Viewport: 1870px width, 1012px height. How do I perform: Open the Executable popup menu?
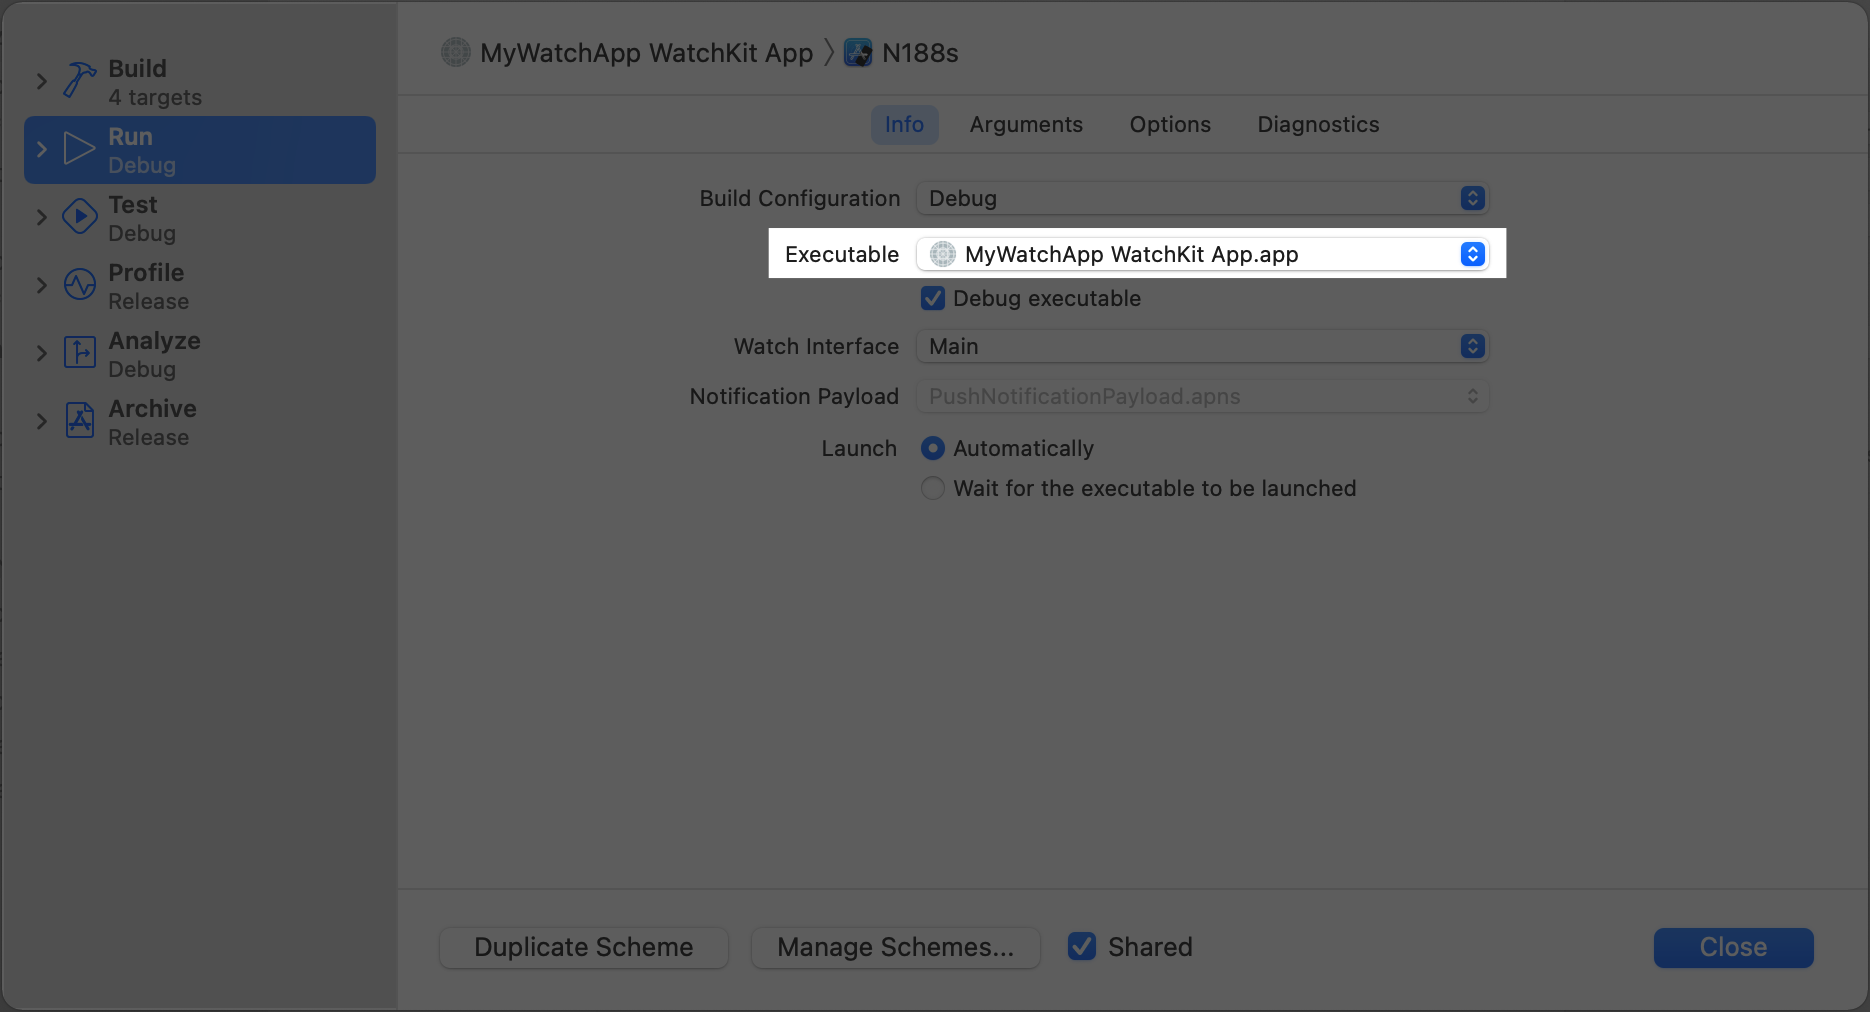pyautogui.click(x=1202, y=255)
